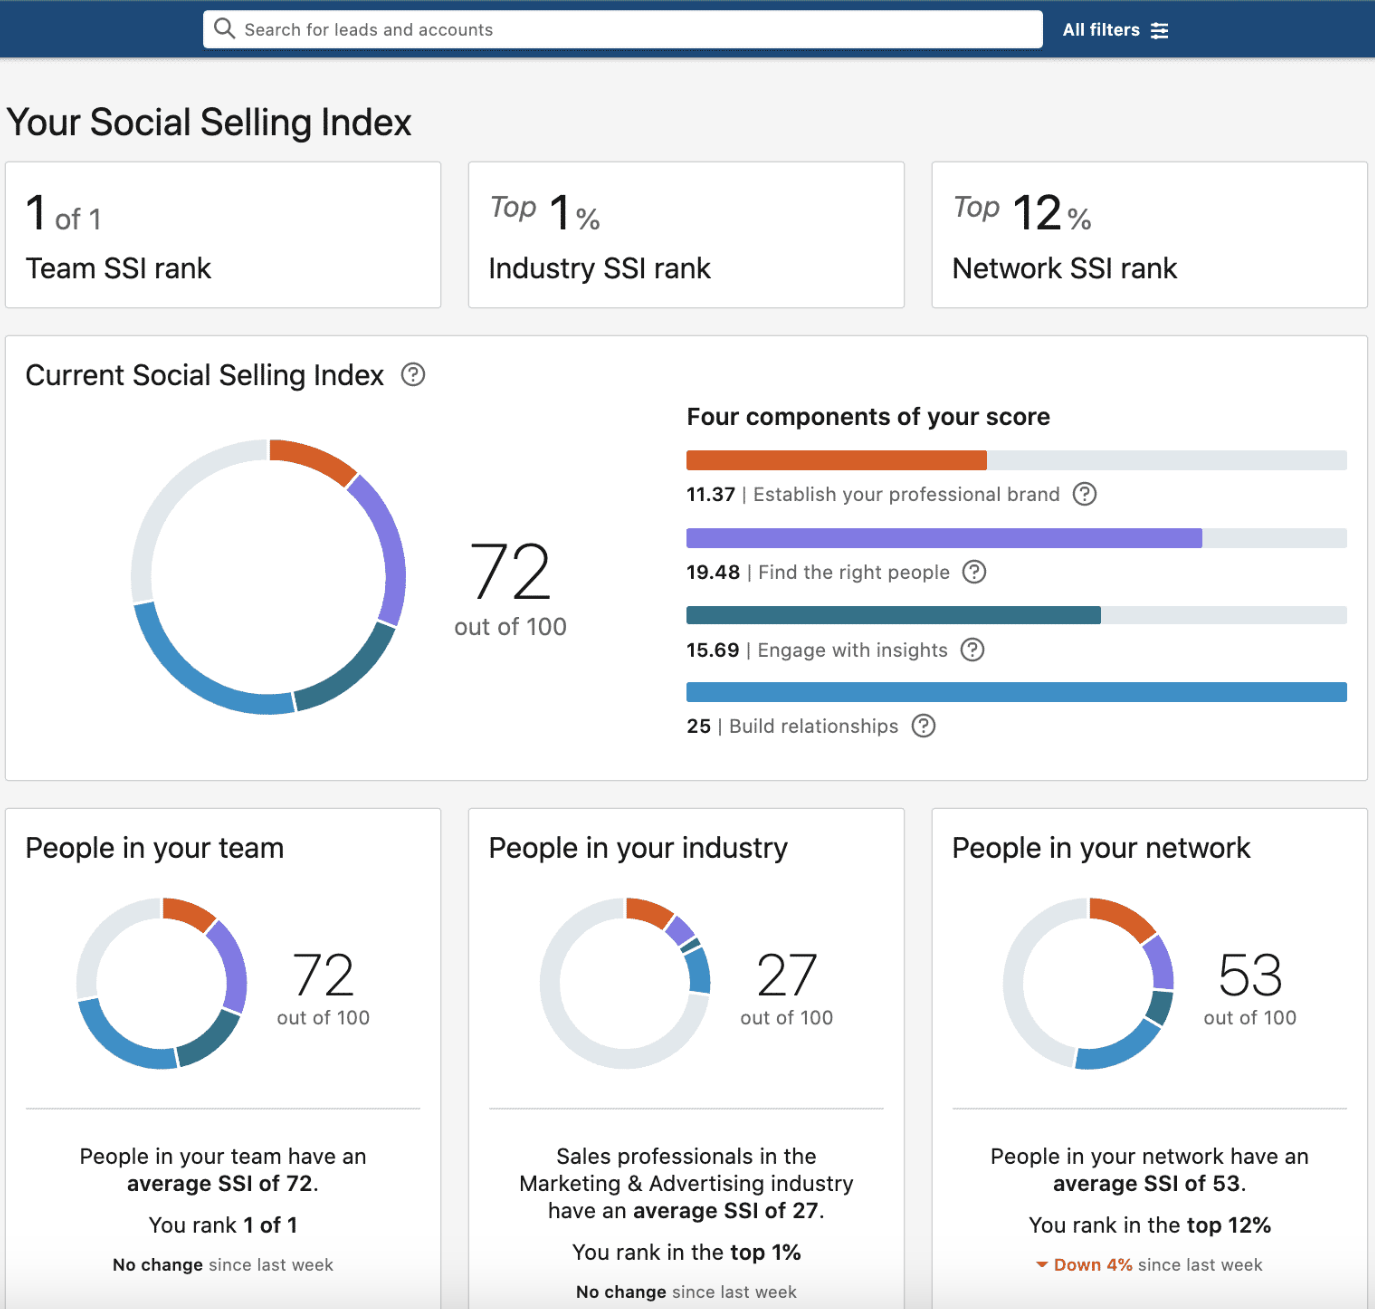Click the search for leads input field
1375x1309 pixels.
click(620, 29)
